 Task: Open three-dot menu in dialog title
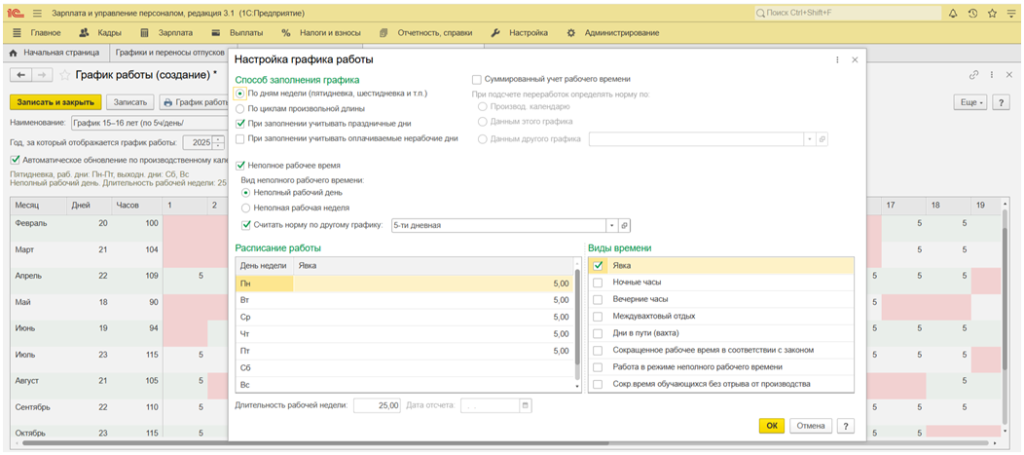point(837,59)
